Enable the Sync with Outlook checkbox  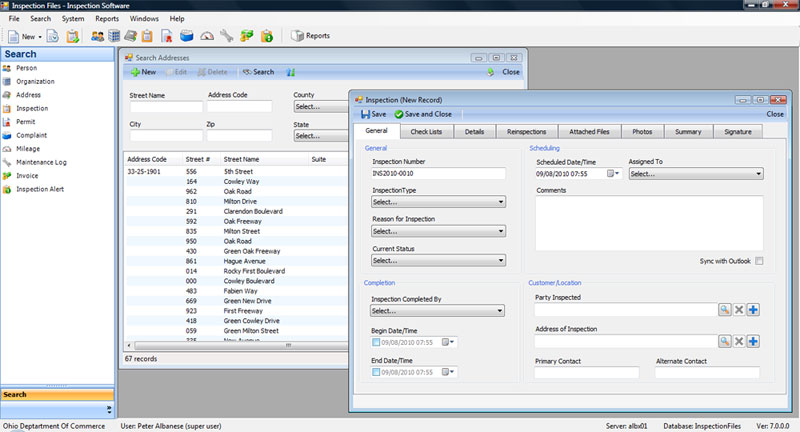pyautogui.click(x=759, y=261)
